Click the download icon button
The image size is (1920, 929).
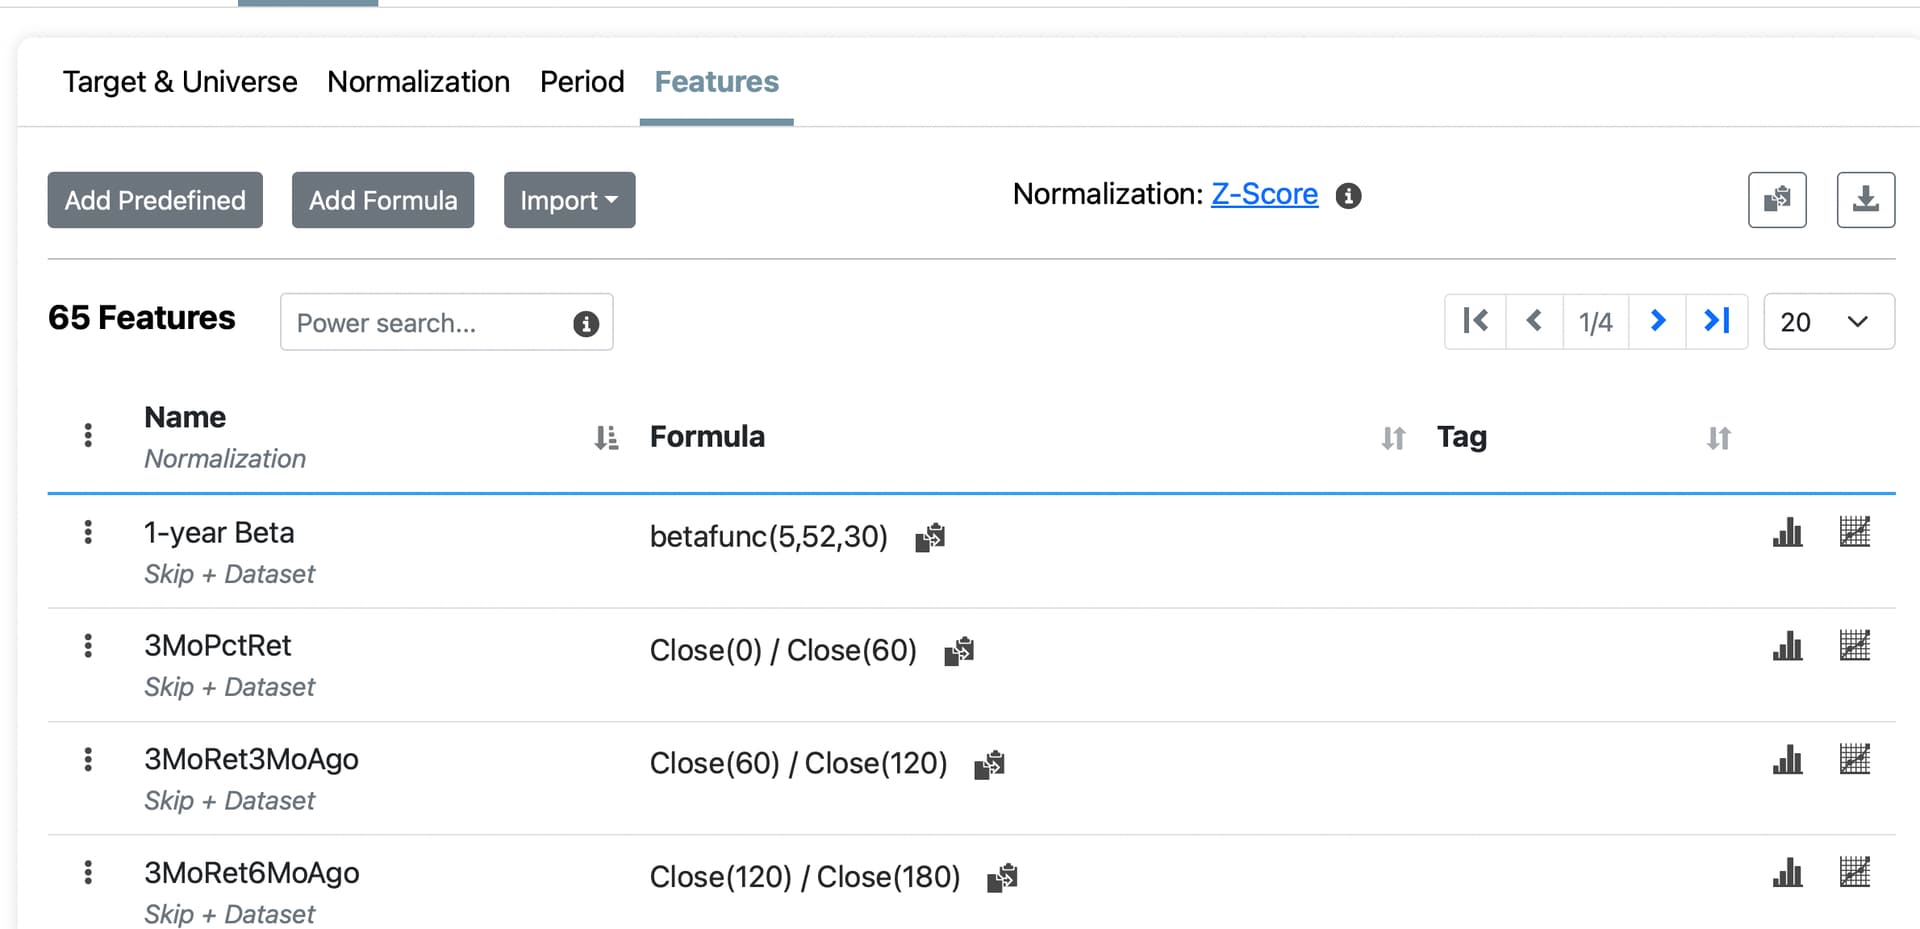coord(1865,200)
